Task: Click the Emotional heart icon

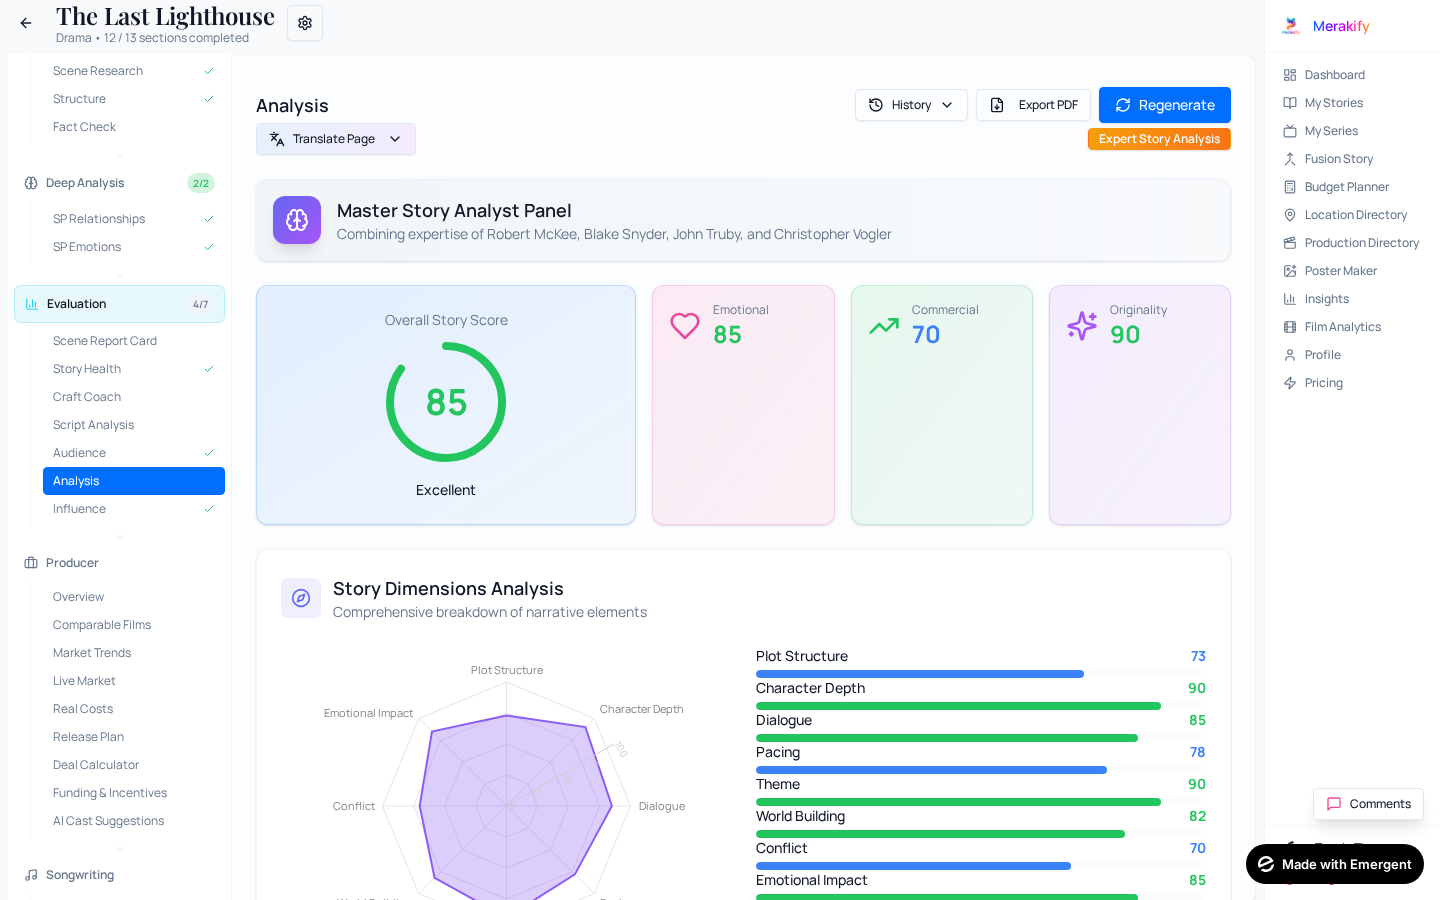Action: (x=685, y=326)
